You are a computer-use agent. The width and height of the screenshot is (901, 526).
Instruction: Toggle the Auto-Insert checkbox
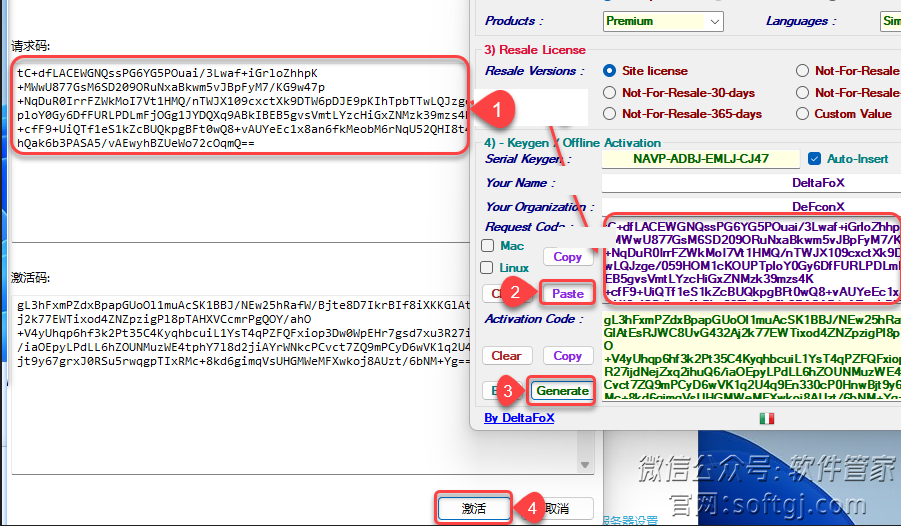coord(814,159)
